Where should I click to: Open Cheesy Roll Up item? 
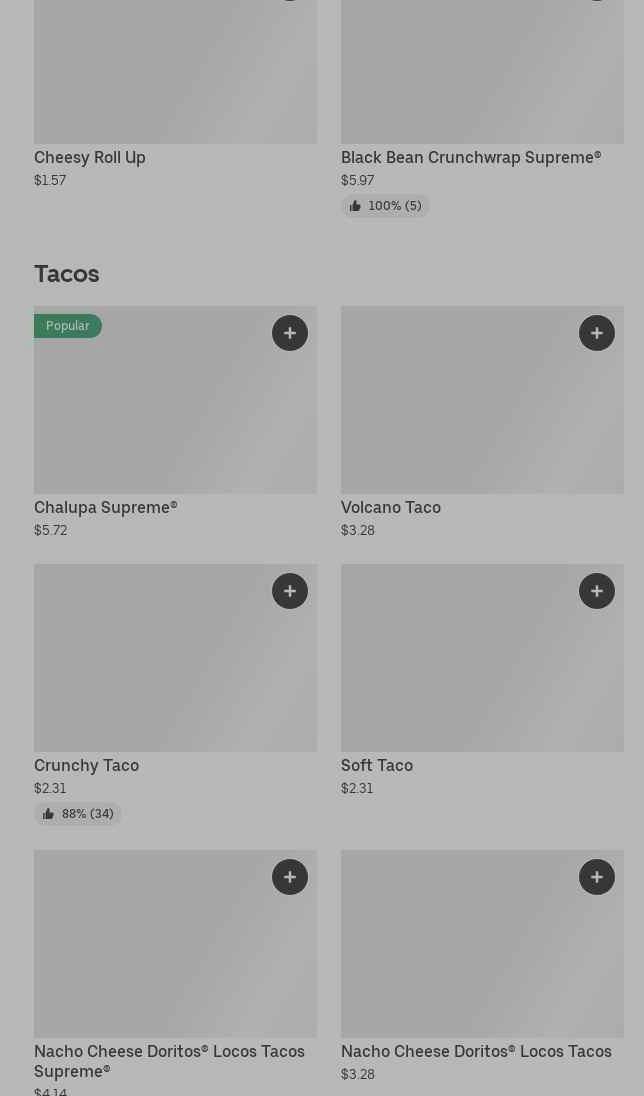pyautogui.click(x=90, y=158)
